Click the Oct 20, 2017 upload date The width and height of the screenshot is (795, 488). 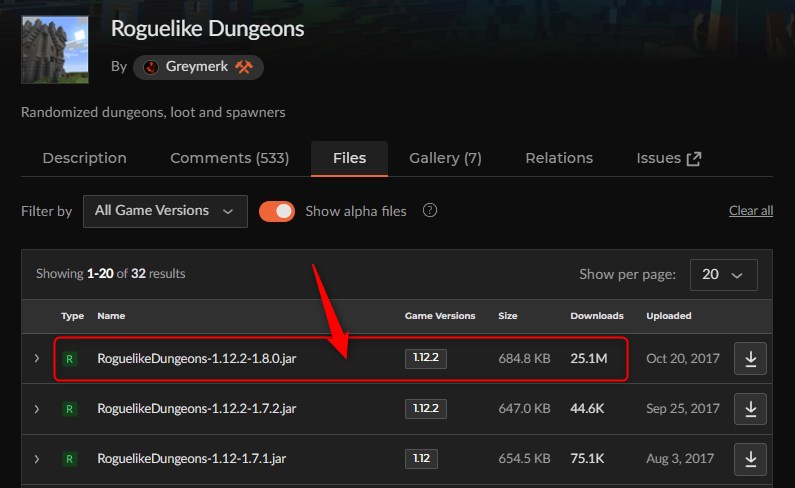tap(683, 359)
